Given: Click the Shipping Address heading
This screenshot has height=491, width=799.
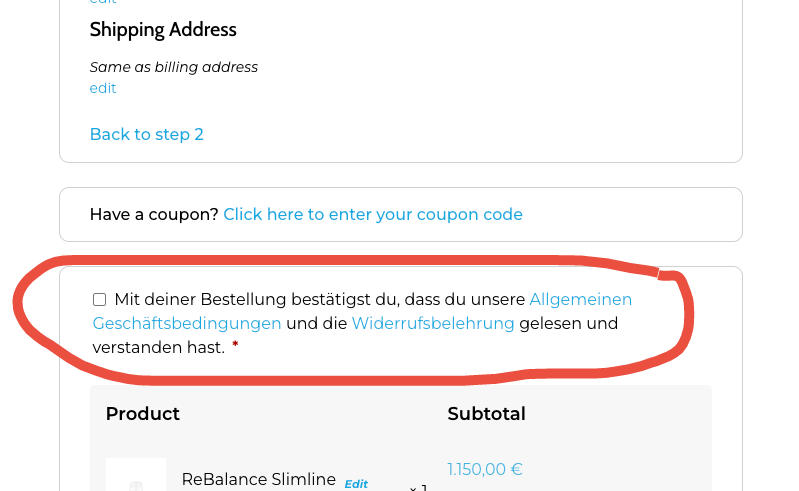Looking at the screenshot, I should (x=163, y=30).
